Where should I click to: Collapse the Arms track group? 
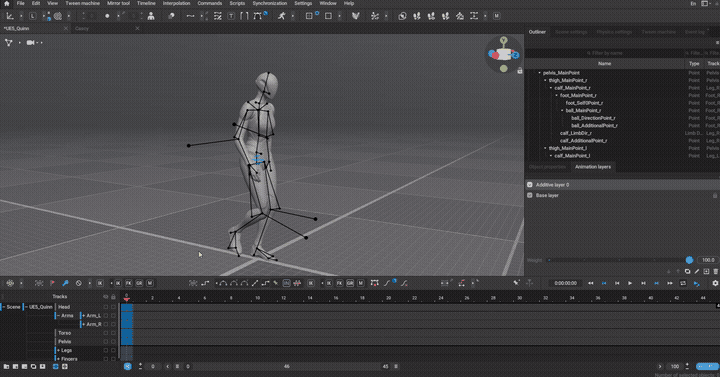point(58,315)
